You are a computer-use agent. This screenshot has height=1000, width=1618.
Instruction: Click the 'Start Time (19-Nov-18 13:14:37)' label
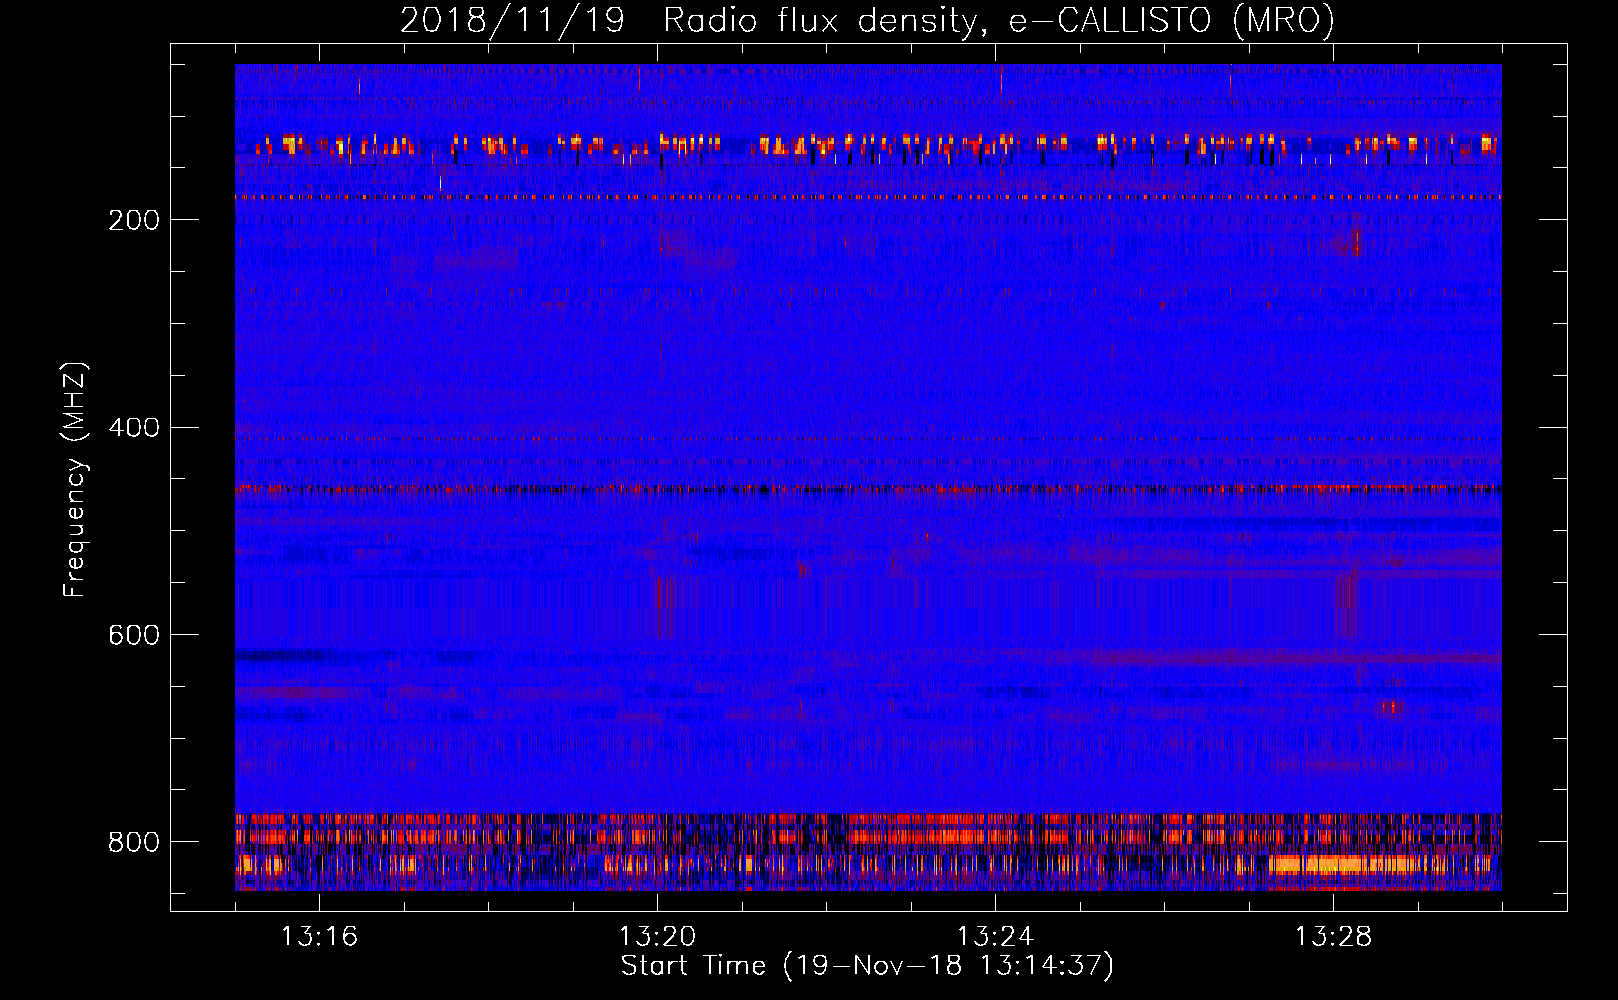[867, 966]
